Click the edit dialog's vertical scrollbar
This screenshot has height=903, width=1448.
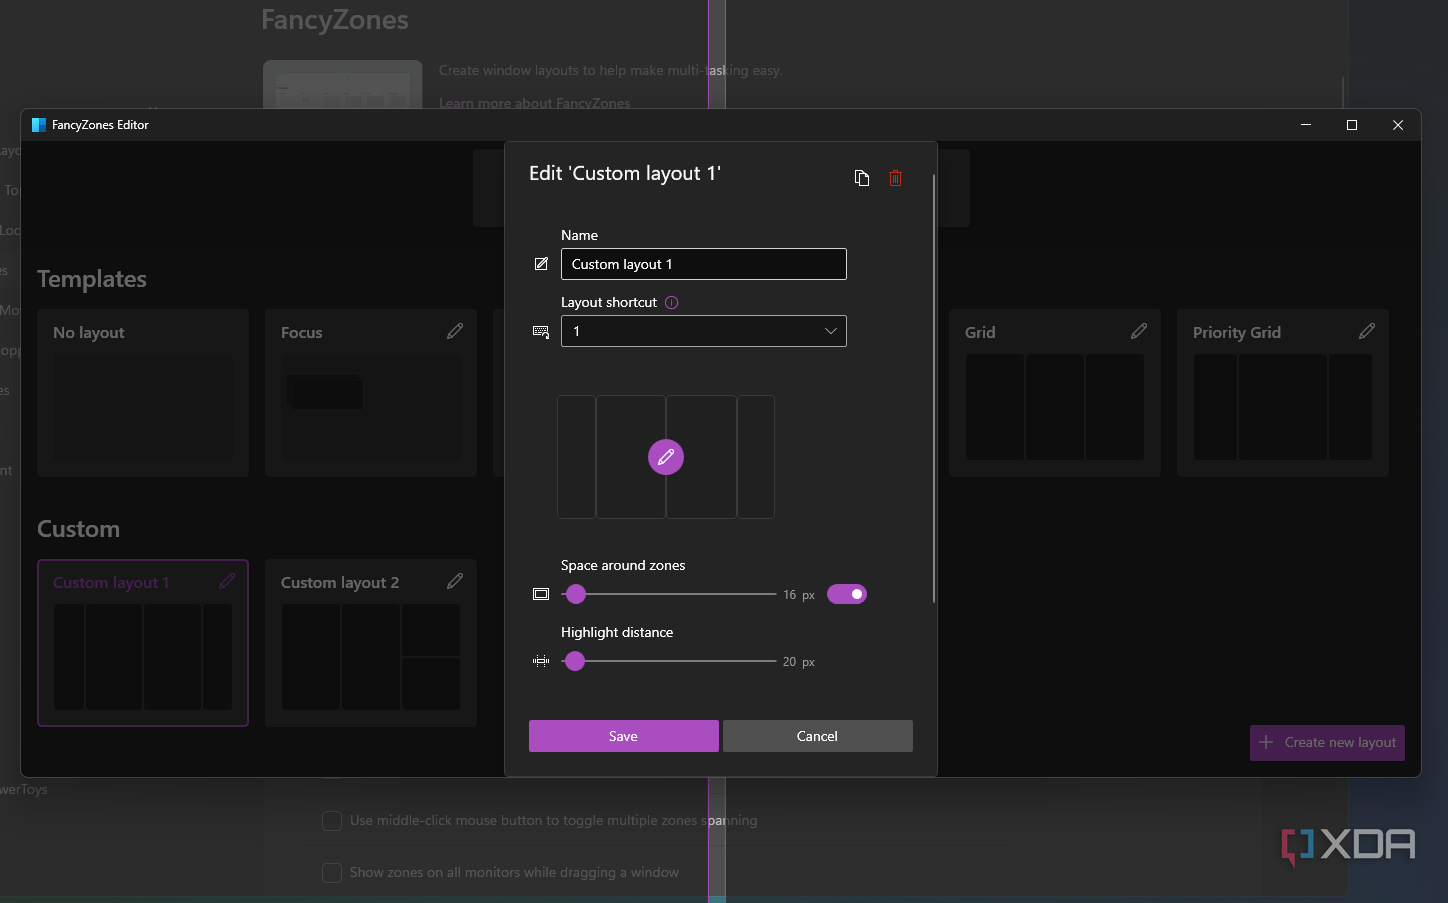(934, 388)
